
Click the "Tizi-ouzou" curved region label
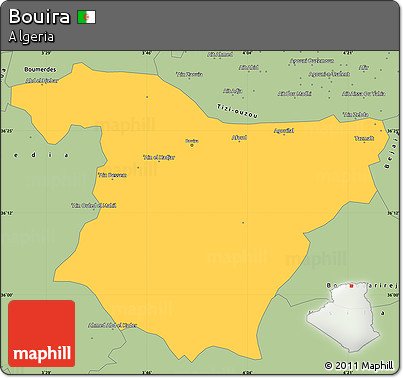237,111
